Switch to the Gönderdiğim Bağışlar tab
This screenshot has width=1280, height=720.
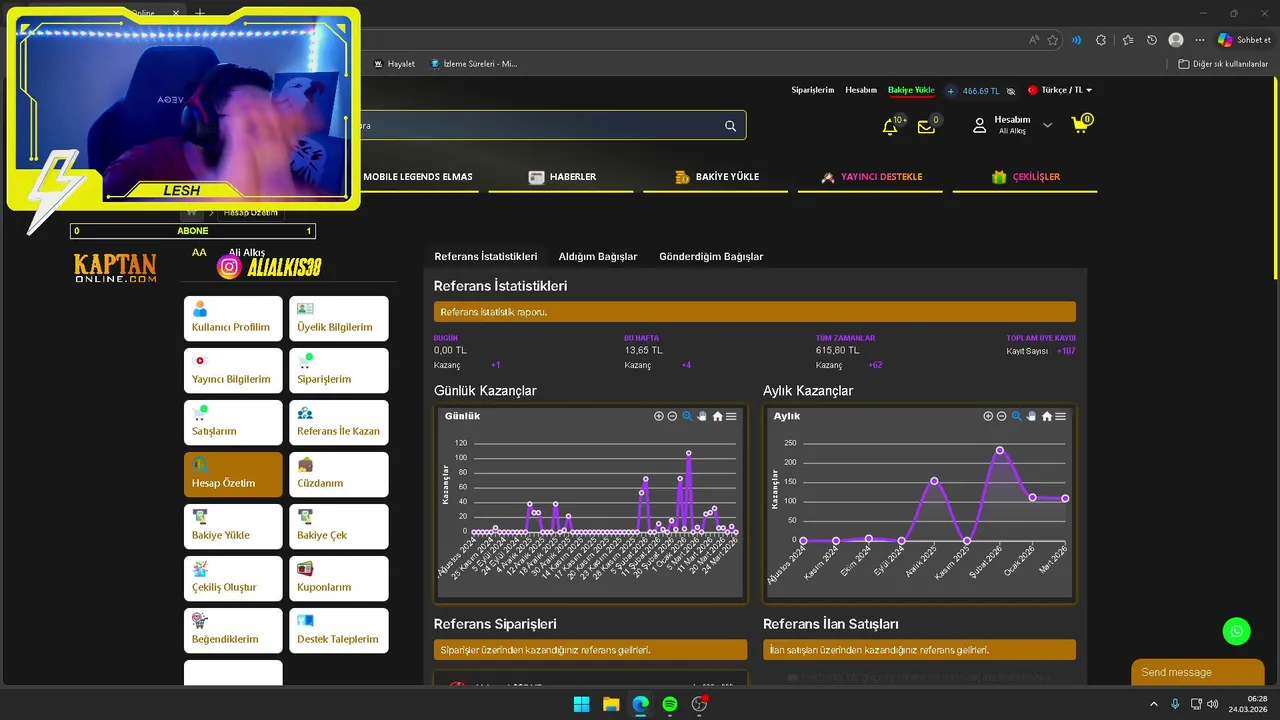(711, 256)
